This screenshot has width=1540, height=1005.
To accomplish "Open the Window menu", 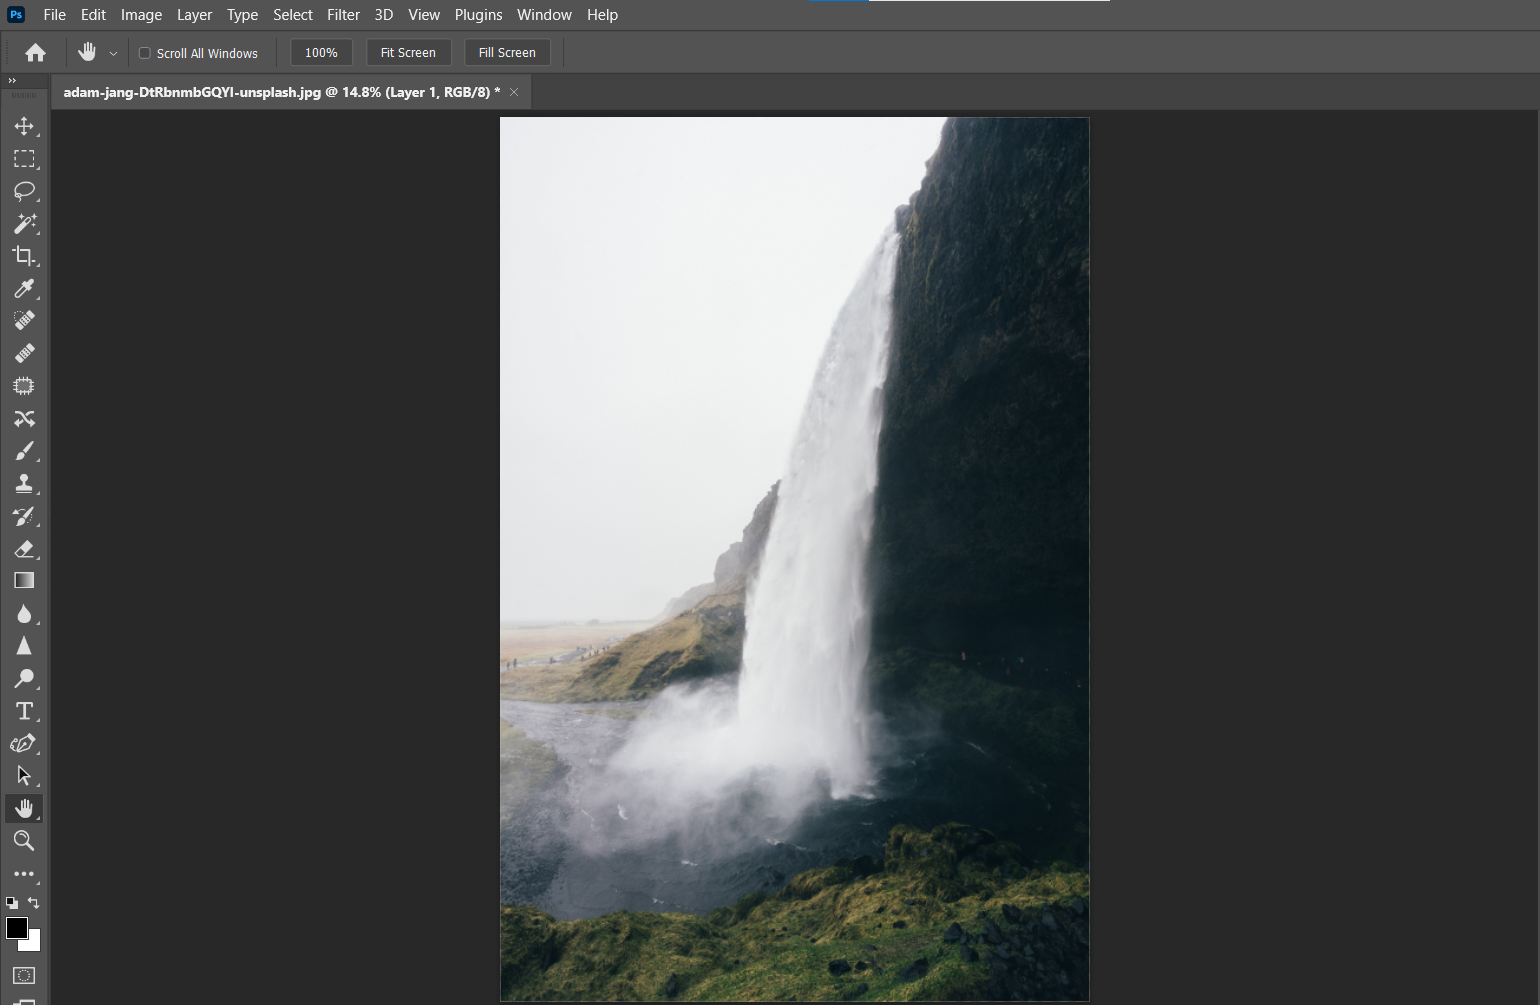I will point(544,15).
